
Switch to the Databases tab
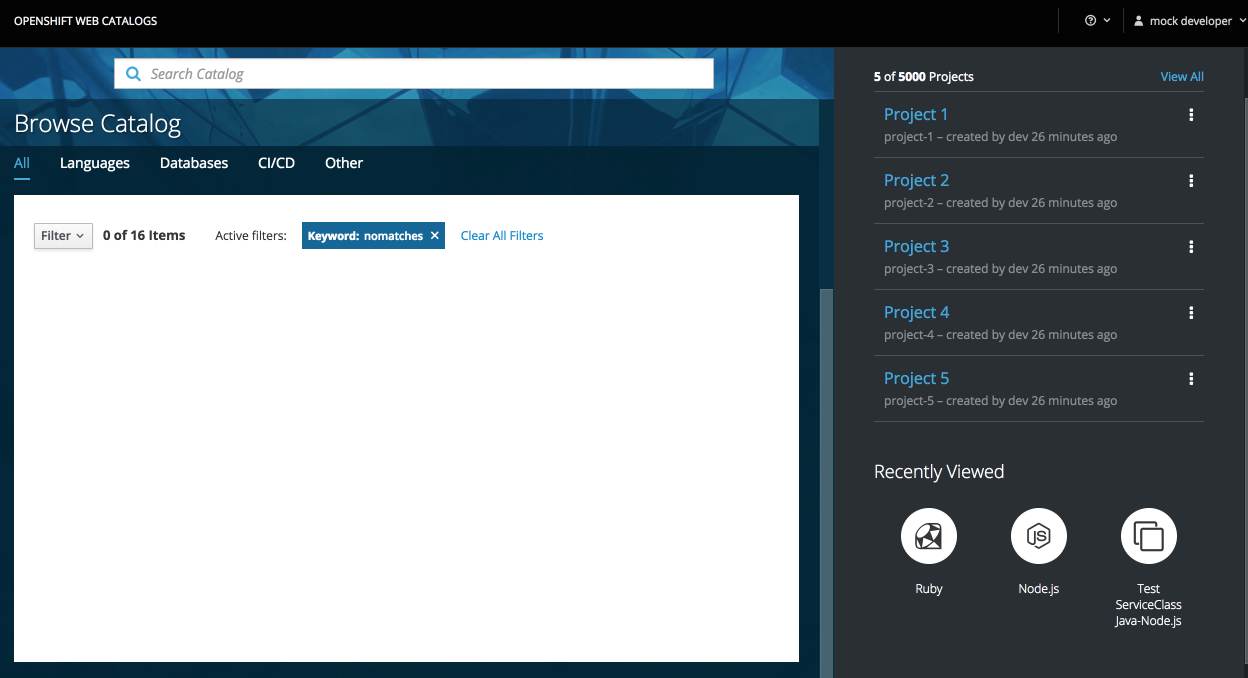pyautogui.click(x=193, y=163)
